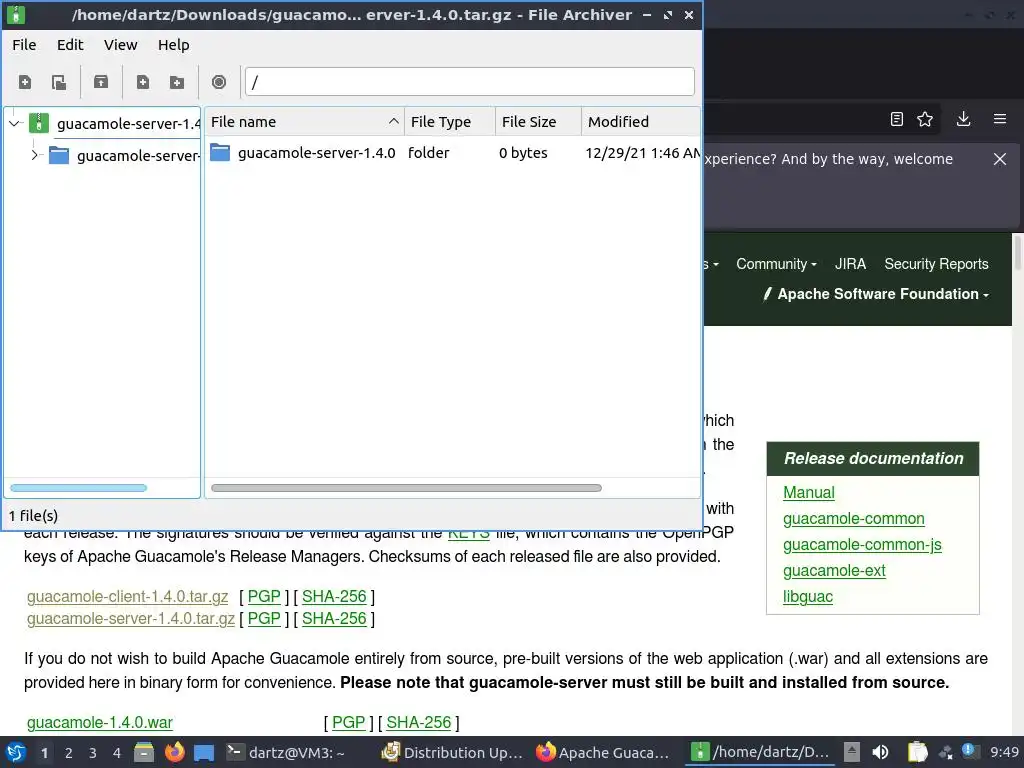Open PGP link for guacamole-1.4.0.war
1024x768 pixels.
[348, 722]
